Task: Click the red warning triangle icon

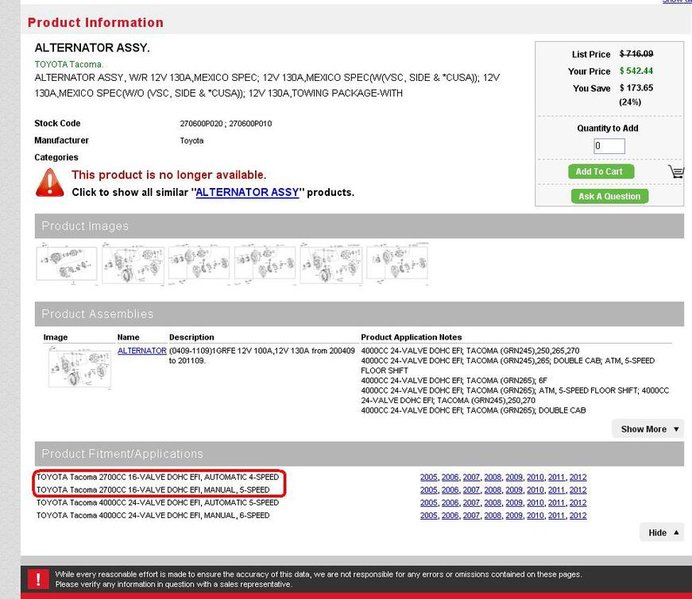Action: pos(49,182)
